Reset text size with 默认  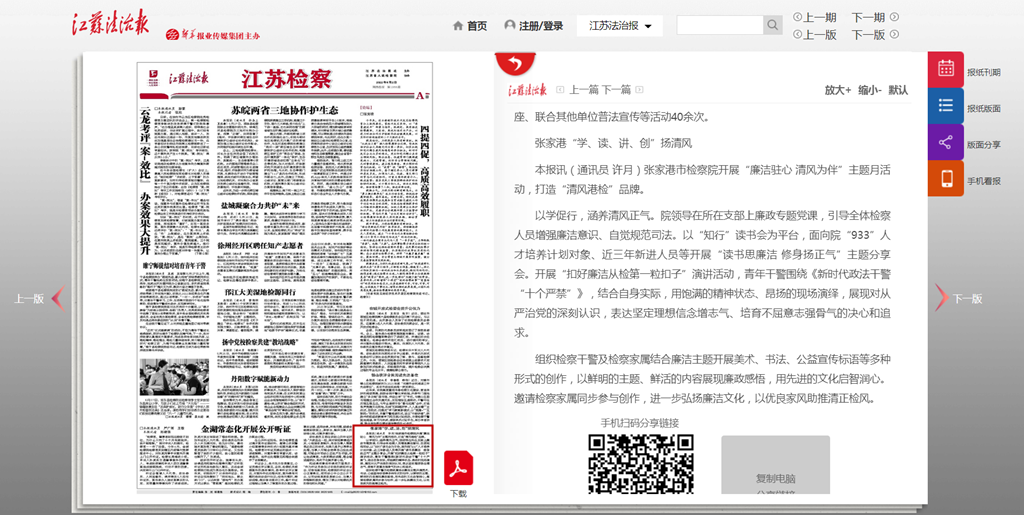pos(898,90)
